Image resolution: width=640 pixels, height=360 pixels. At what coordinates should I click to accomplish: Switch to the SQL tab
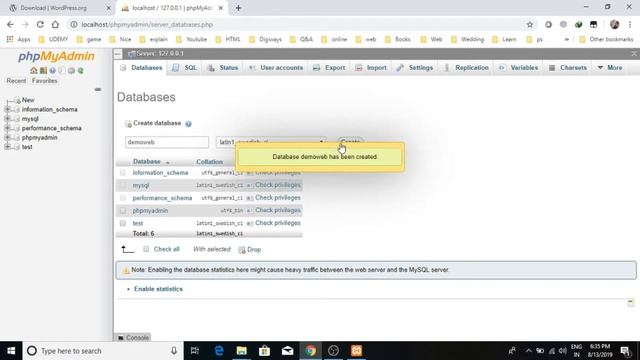185,68
